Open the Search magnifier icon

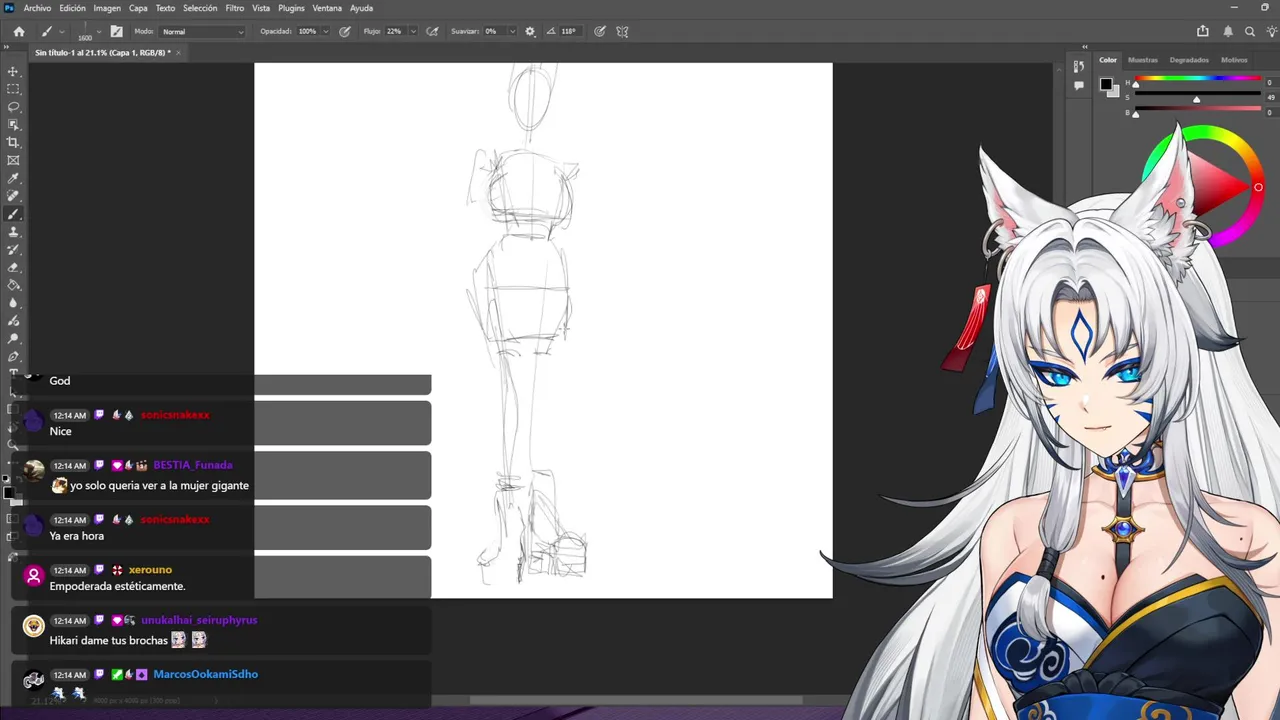pos(1250,31)
